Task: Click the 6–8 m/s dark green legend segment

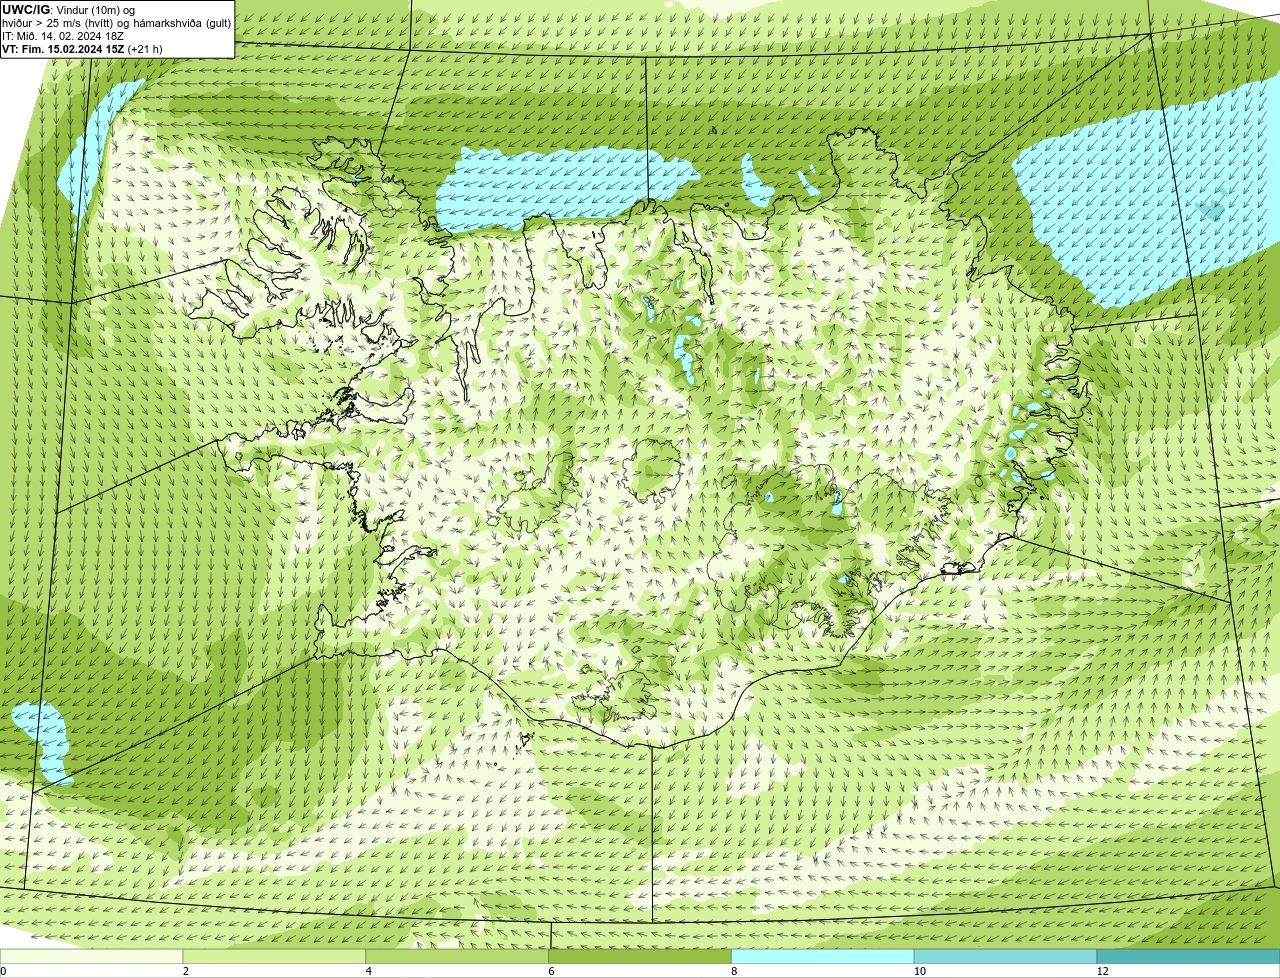Action: pyautogui.click(x=640, y=956)
